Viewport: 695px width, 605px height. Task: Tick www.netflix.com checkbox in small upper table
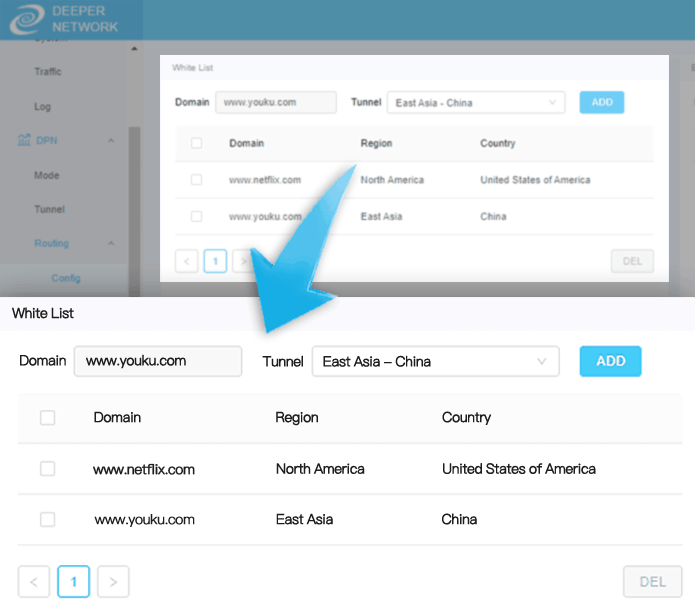click(196, 180)
